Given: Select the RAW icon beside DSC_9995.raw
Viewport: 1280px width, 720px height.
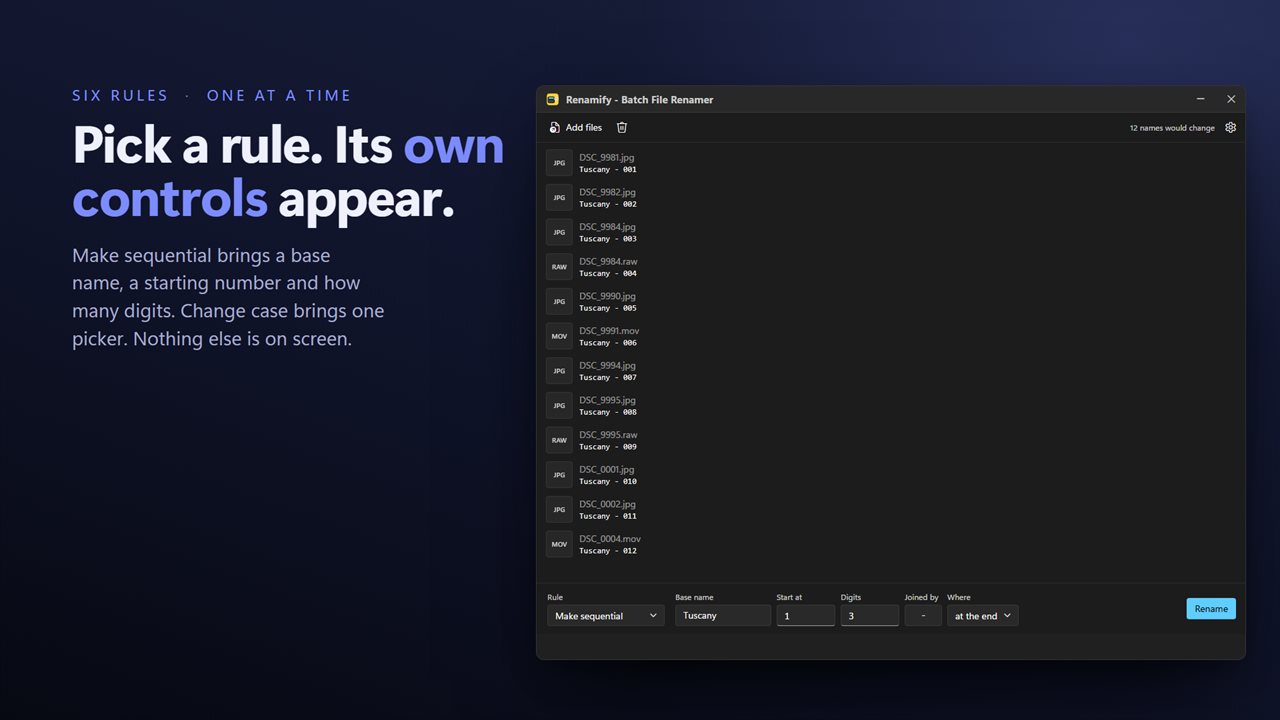Looking at the screenshot, I should (559, 440).
